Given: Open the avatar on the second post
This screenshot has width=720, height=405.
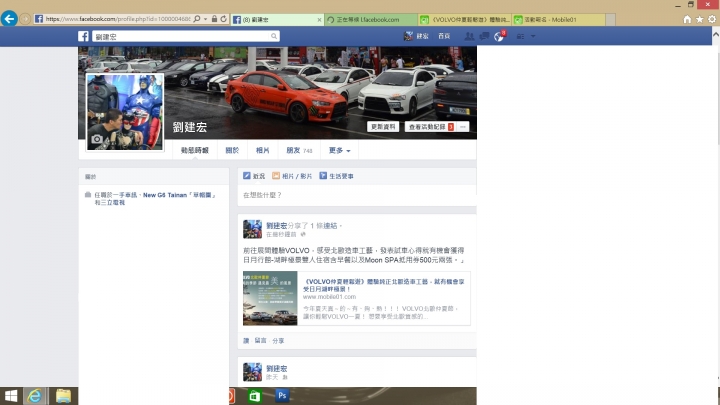Looking at the screenshot, I should [252, 372].
